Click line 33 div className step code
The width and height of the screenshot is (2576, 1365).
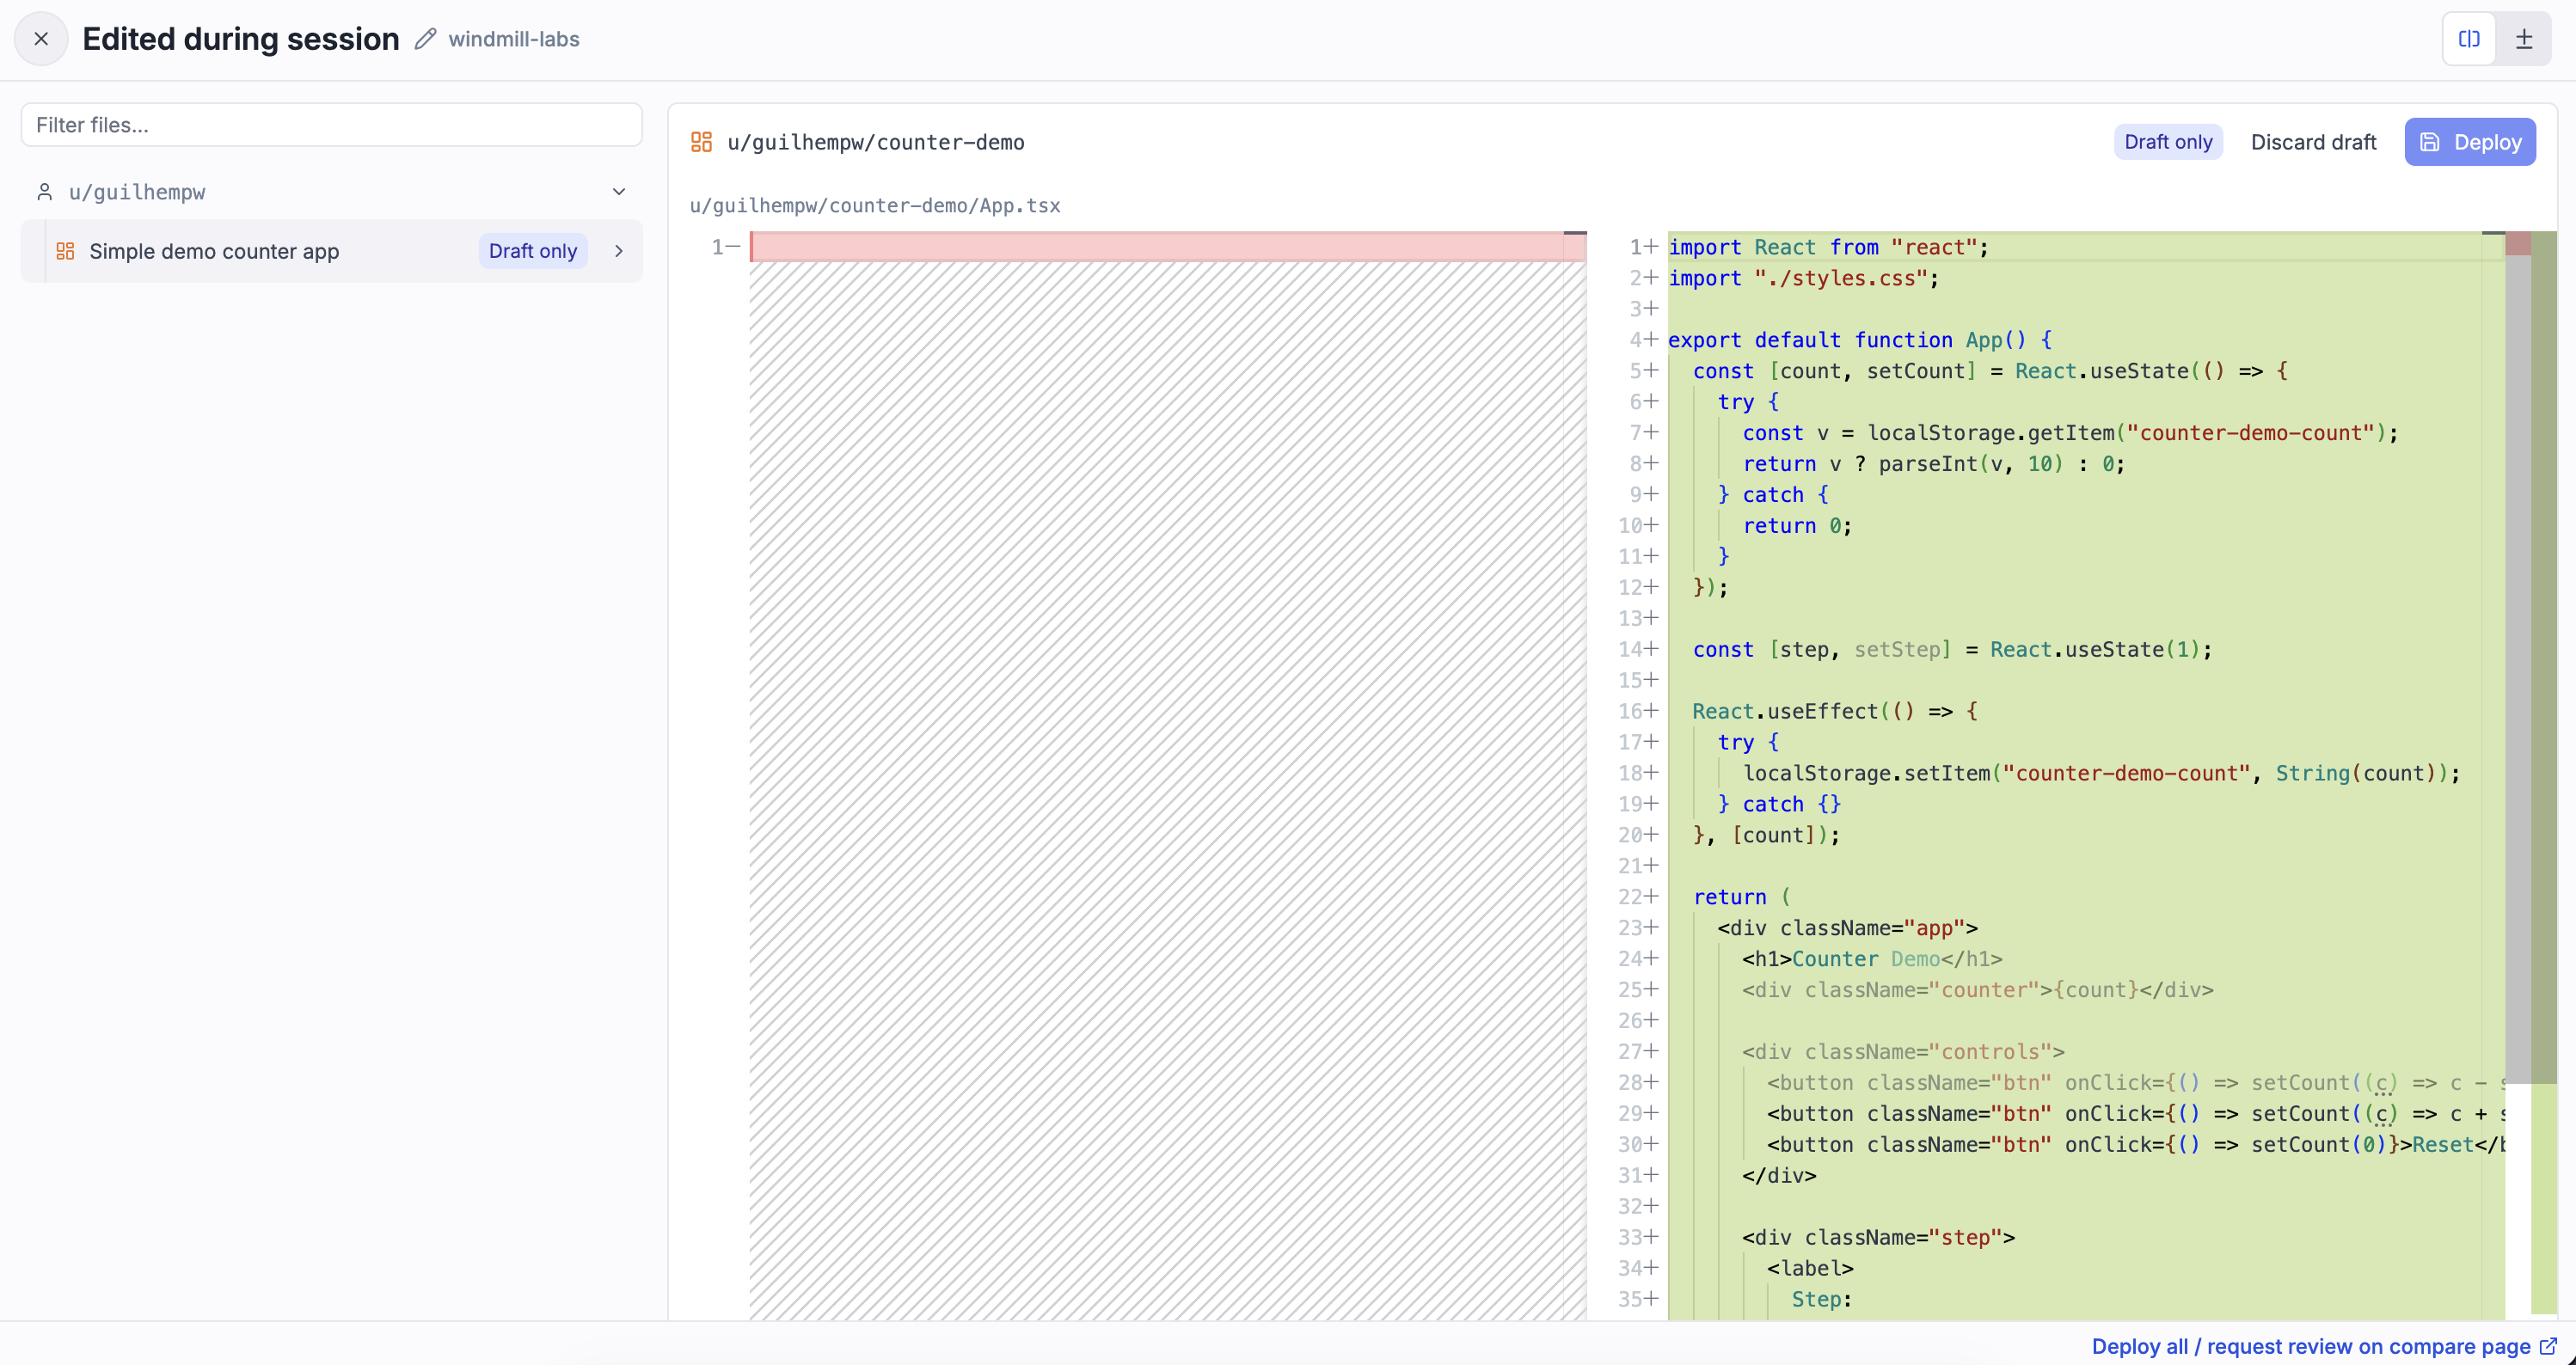1878,1237
